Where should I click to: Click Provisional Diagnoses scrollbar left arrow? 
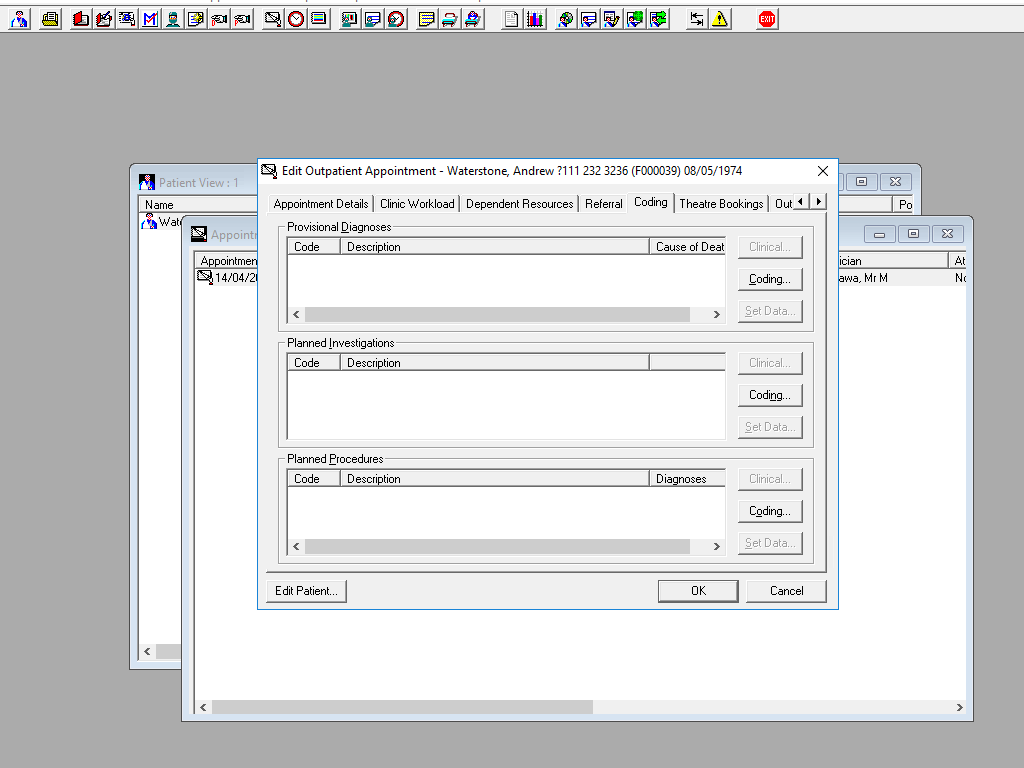pyautogui.click(x=296, y=314)
